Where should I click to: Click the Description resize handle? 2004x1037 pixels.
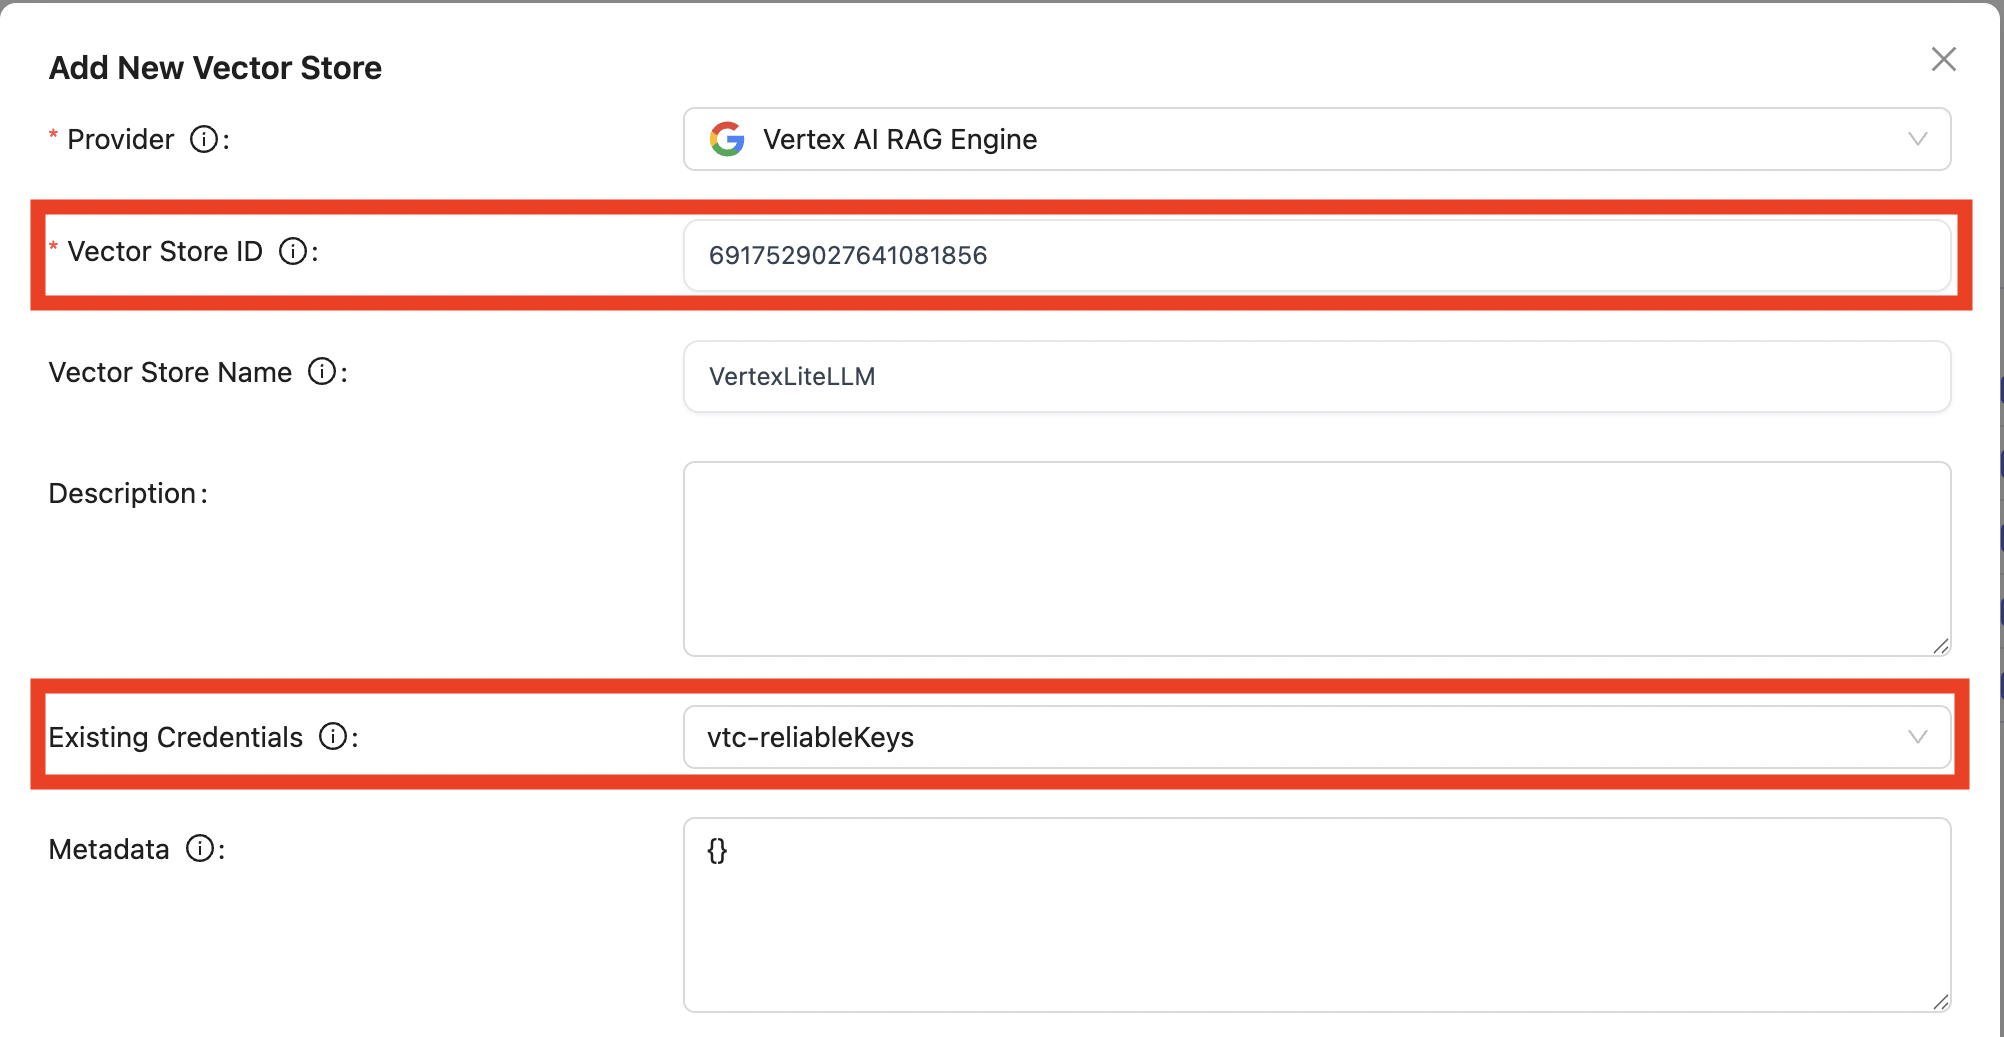point(1941,646)
